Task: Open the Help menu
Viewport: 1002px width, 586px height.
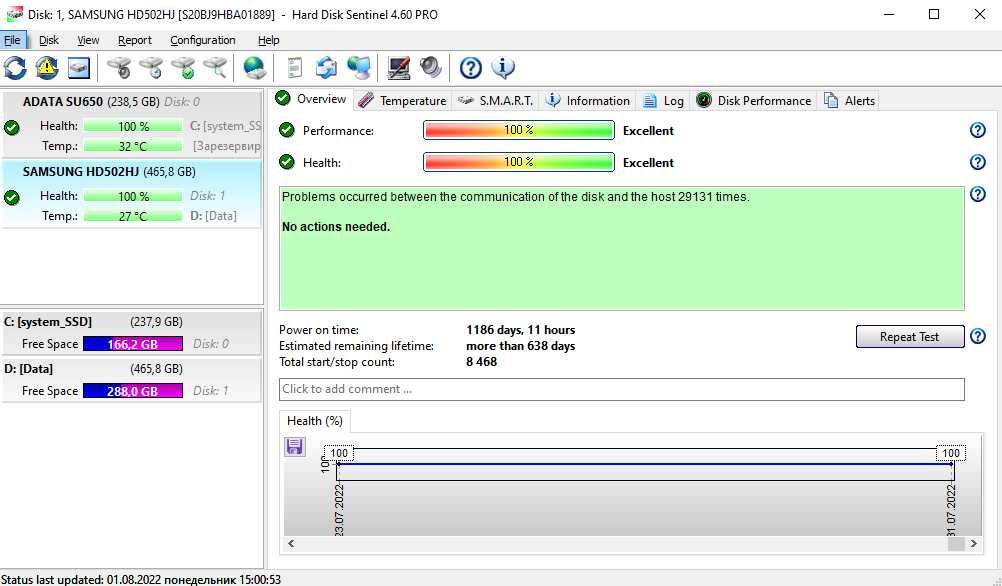Action: point(268,40)
